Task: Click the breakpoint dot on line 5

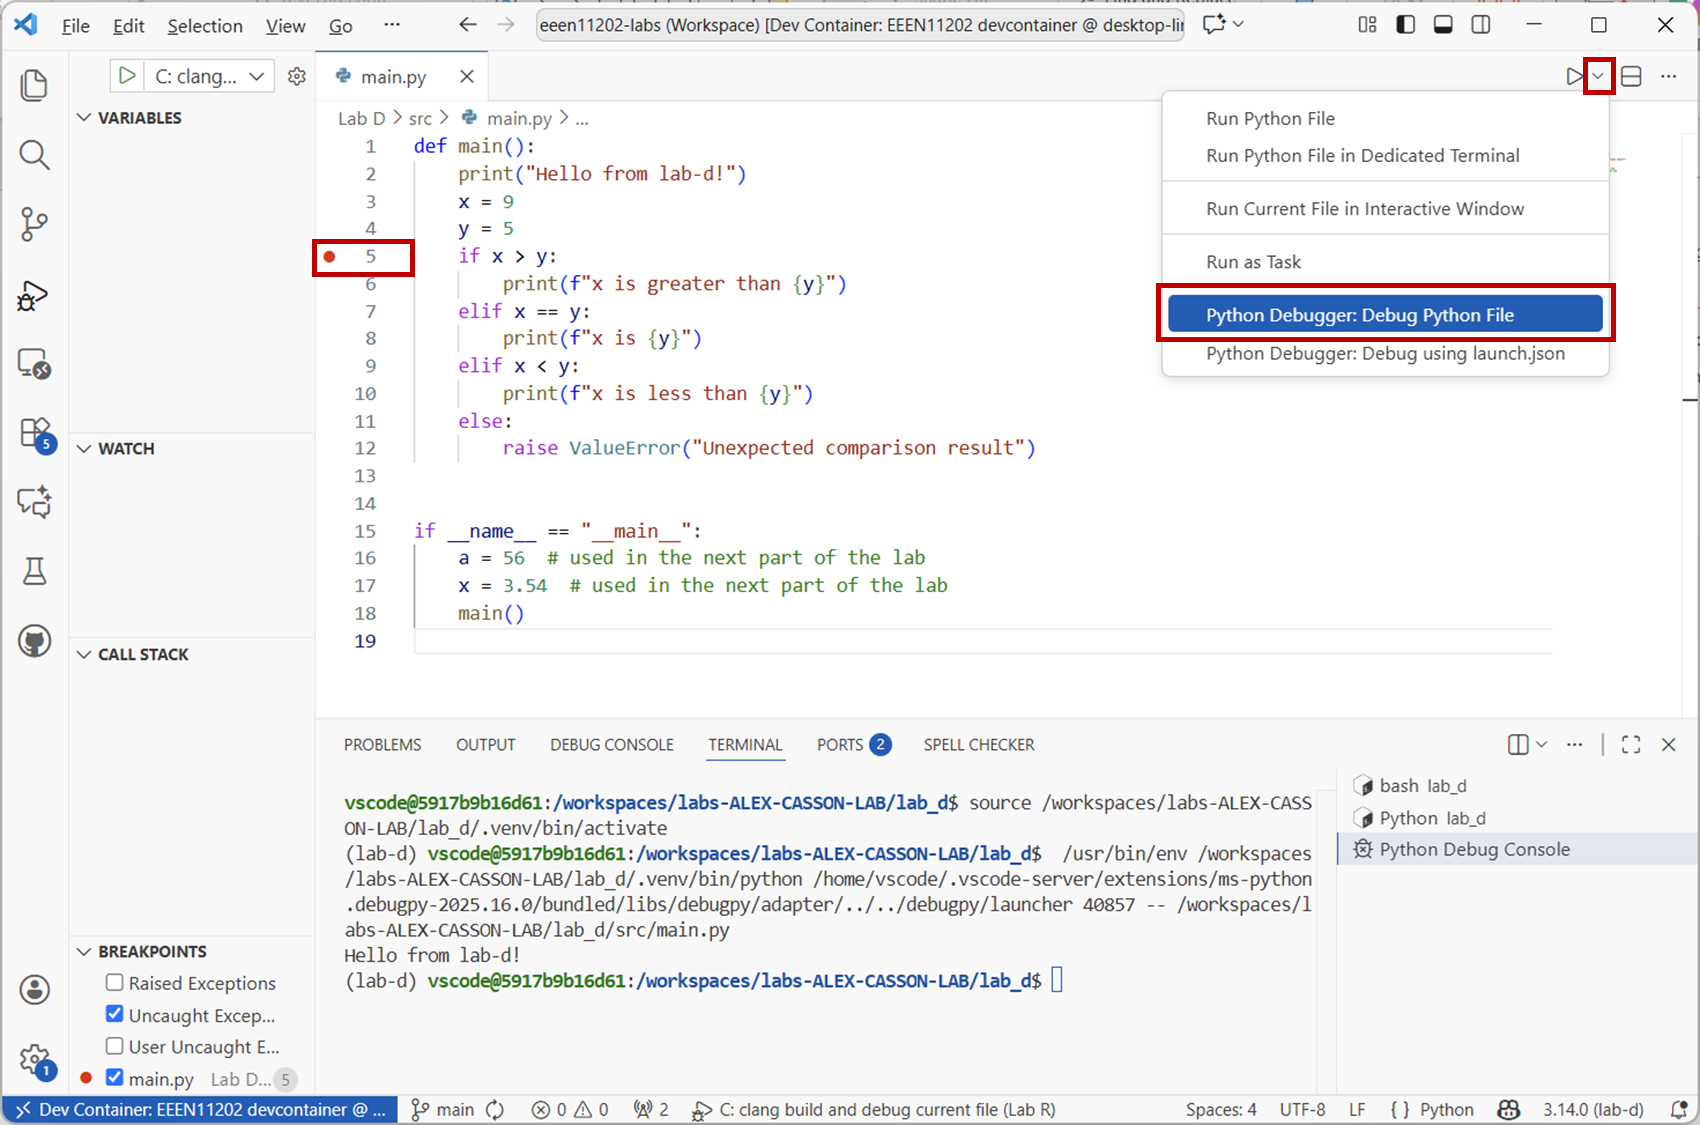Action: pyautogui.click(x=329, y=257)
